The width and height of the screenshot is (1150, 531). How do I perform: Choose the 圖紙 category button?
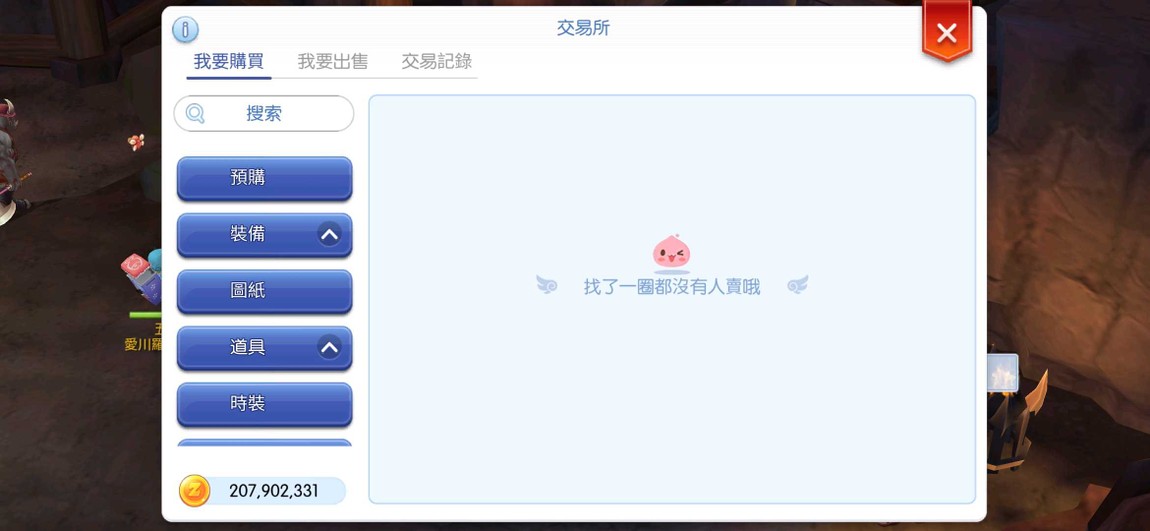265,291
